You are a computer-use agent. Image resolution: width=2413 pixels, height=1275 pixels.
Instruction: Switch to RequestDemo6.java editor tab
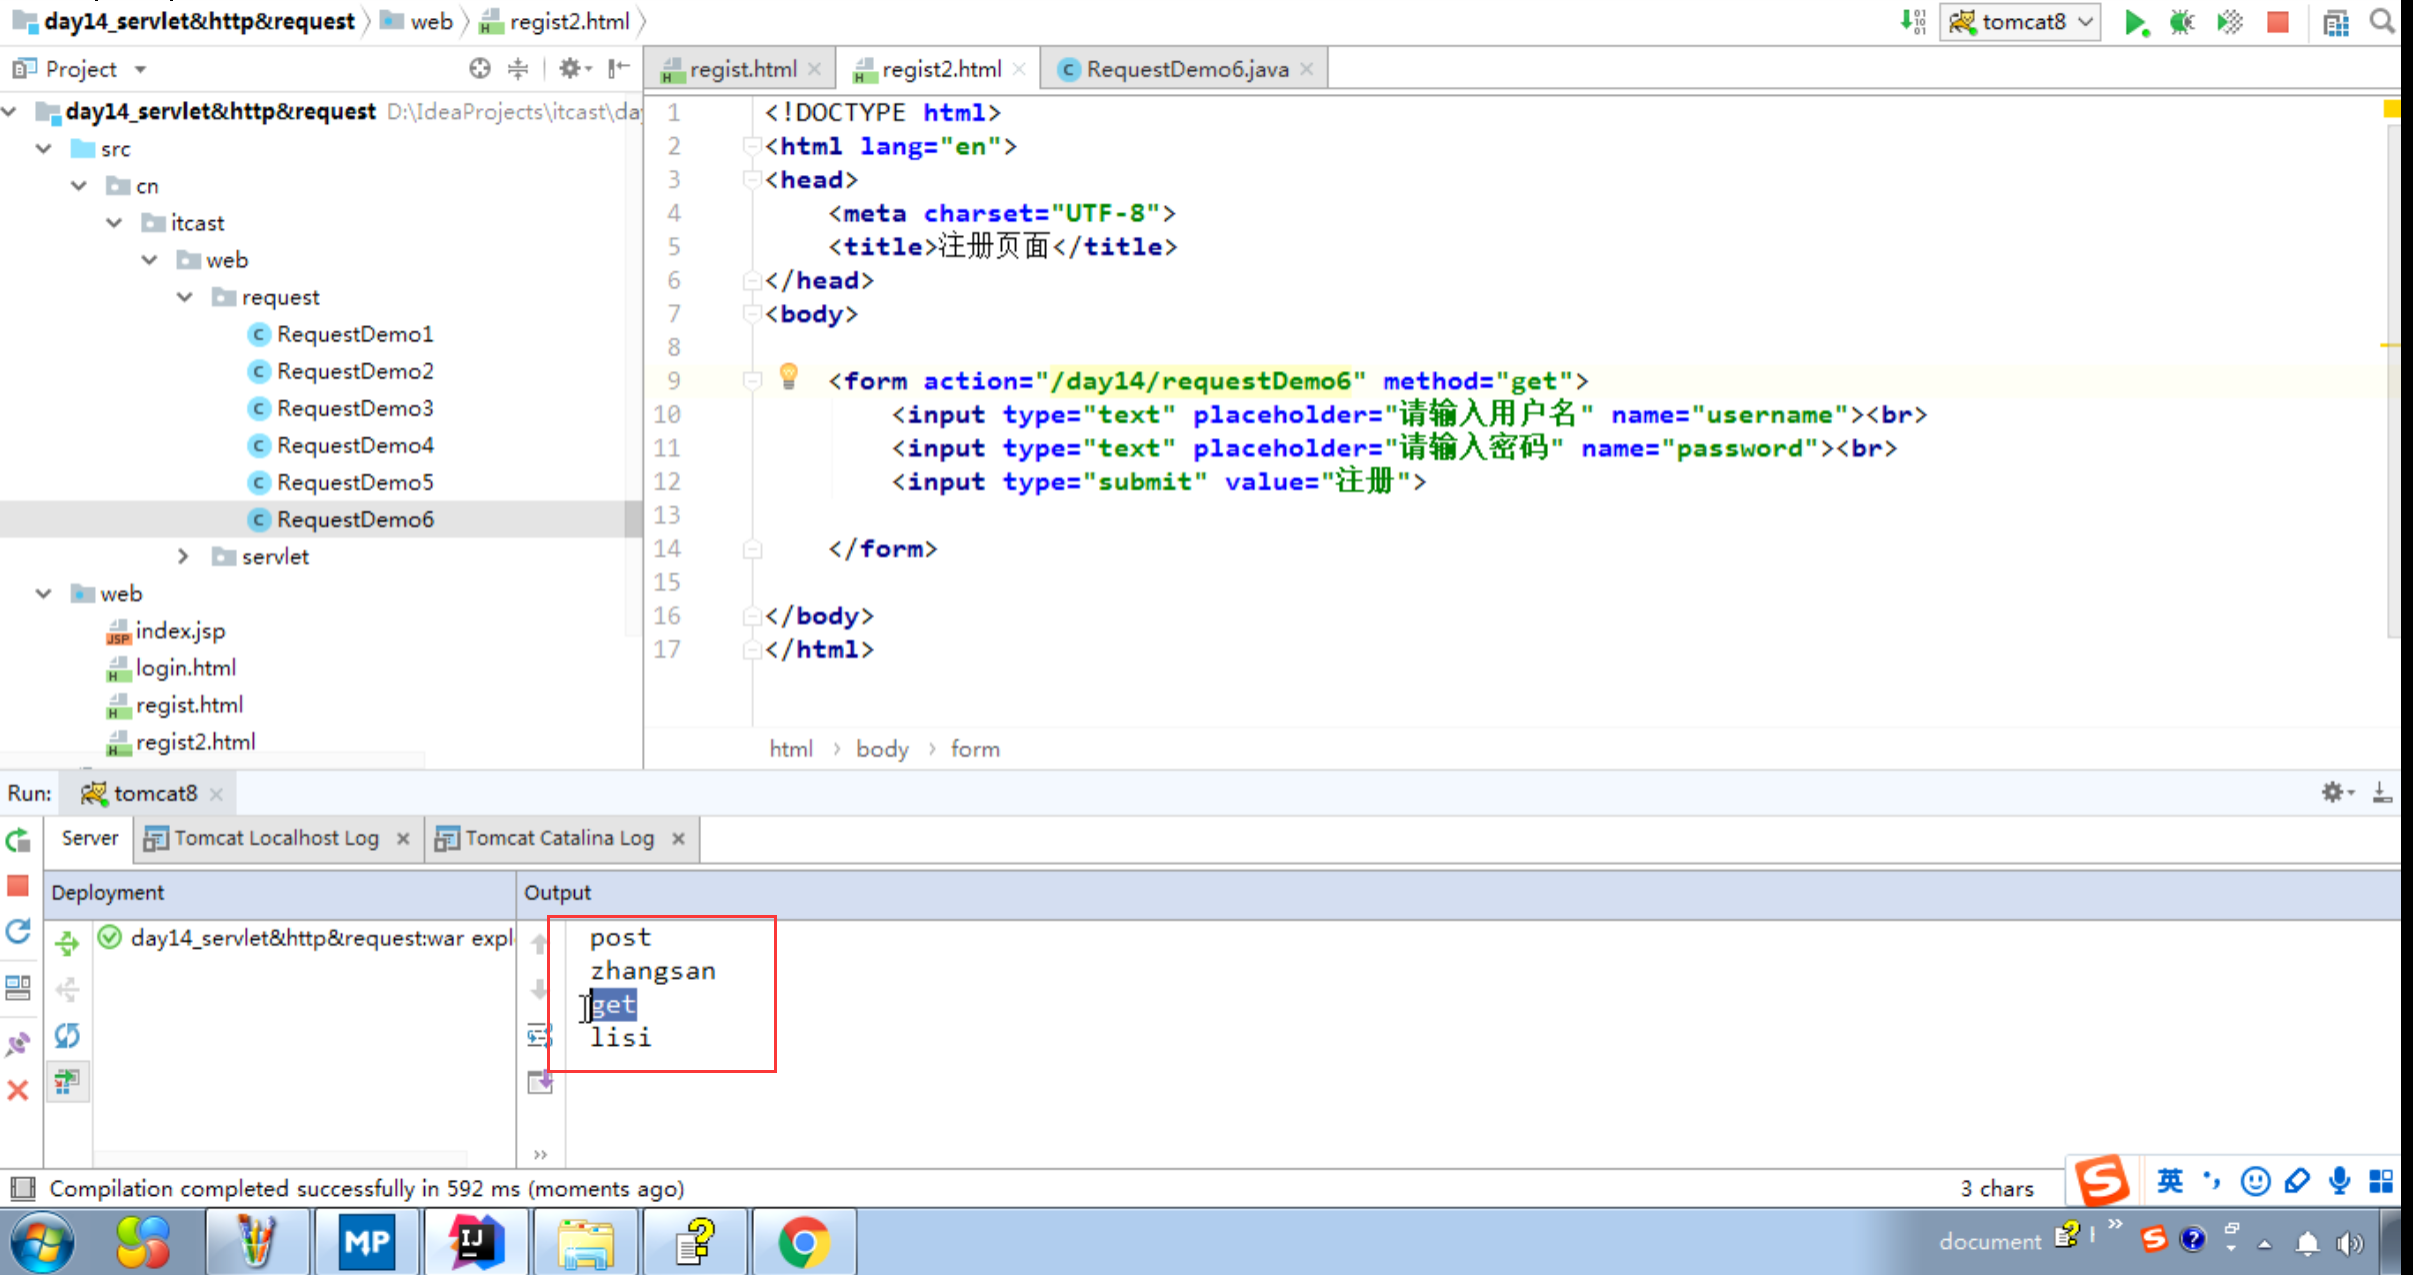pos(1186,69)
